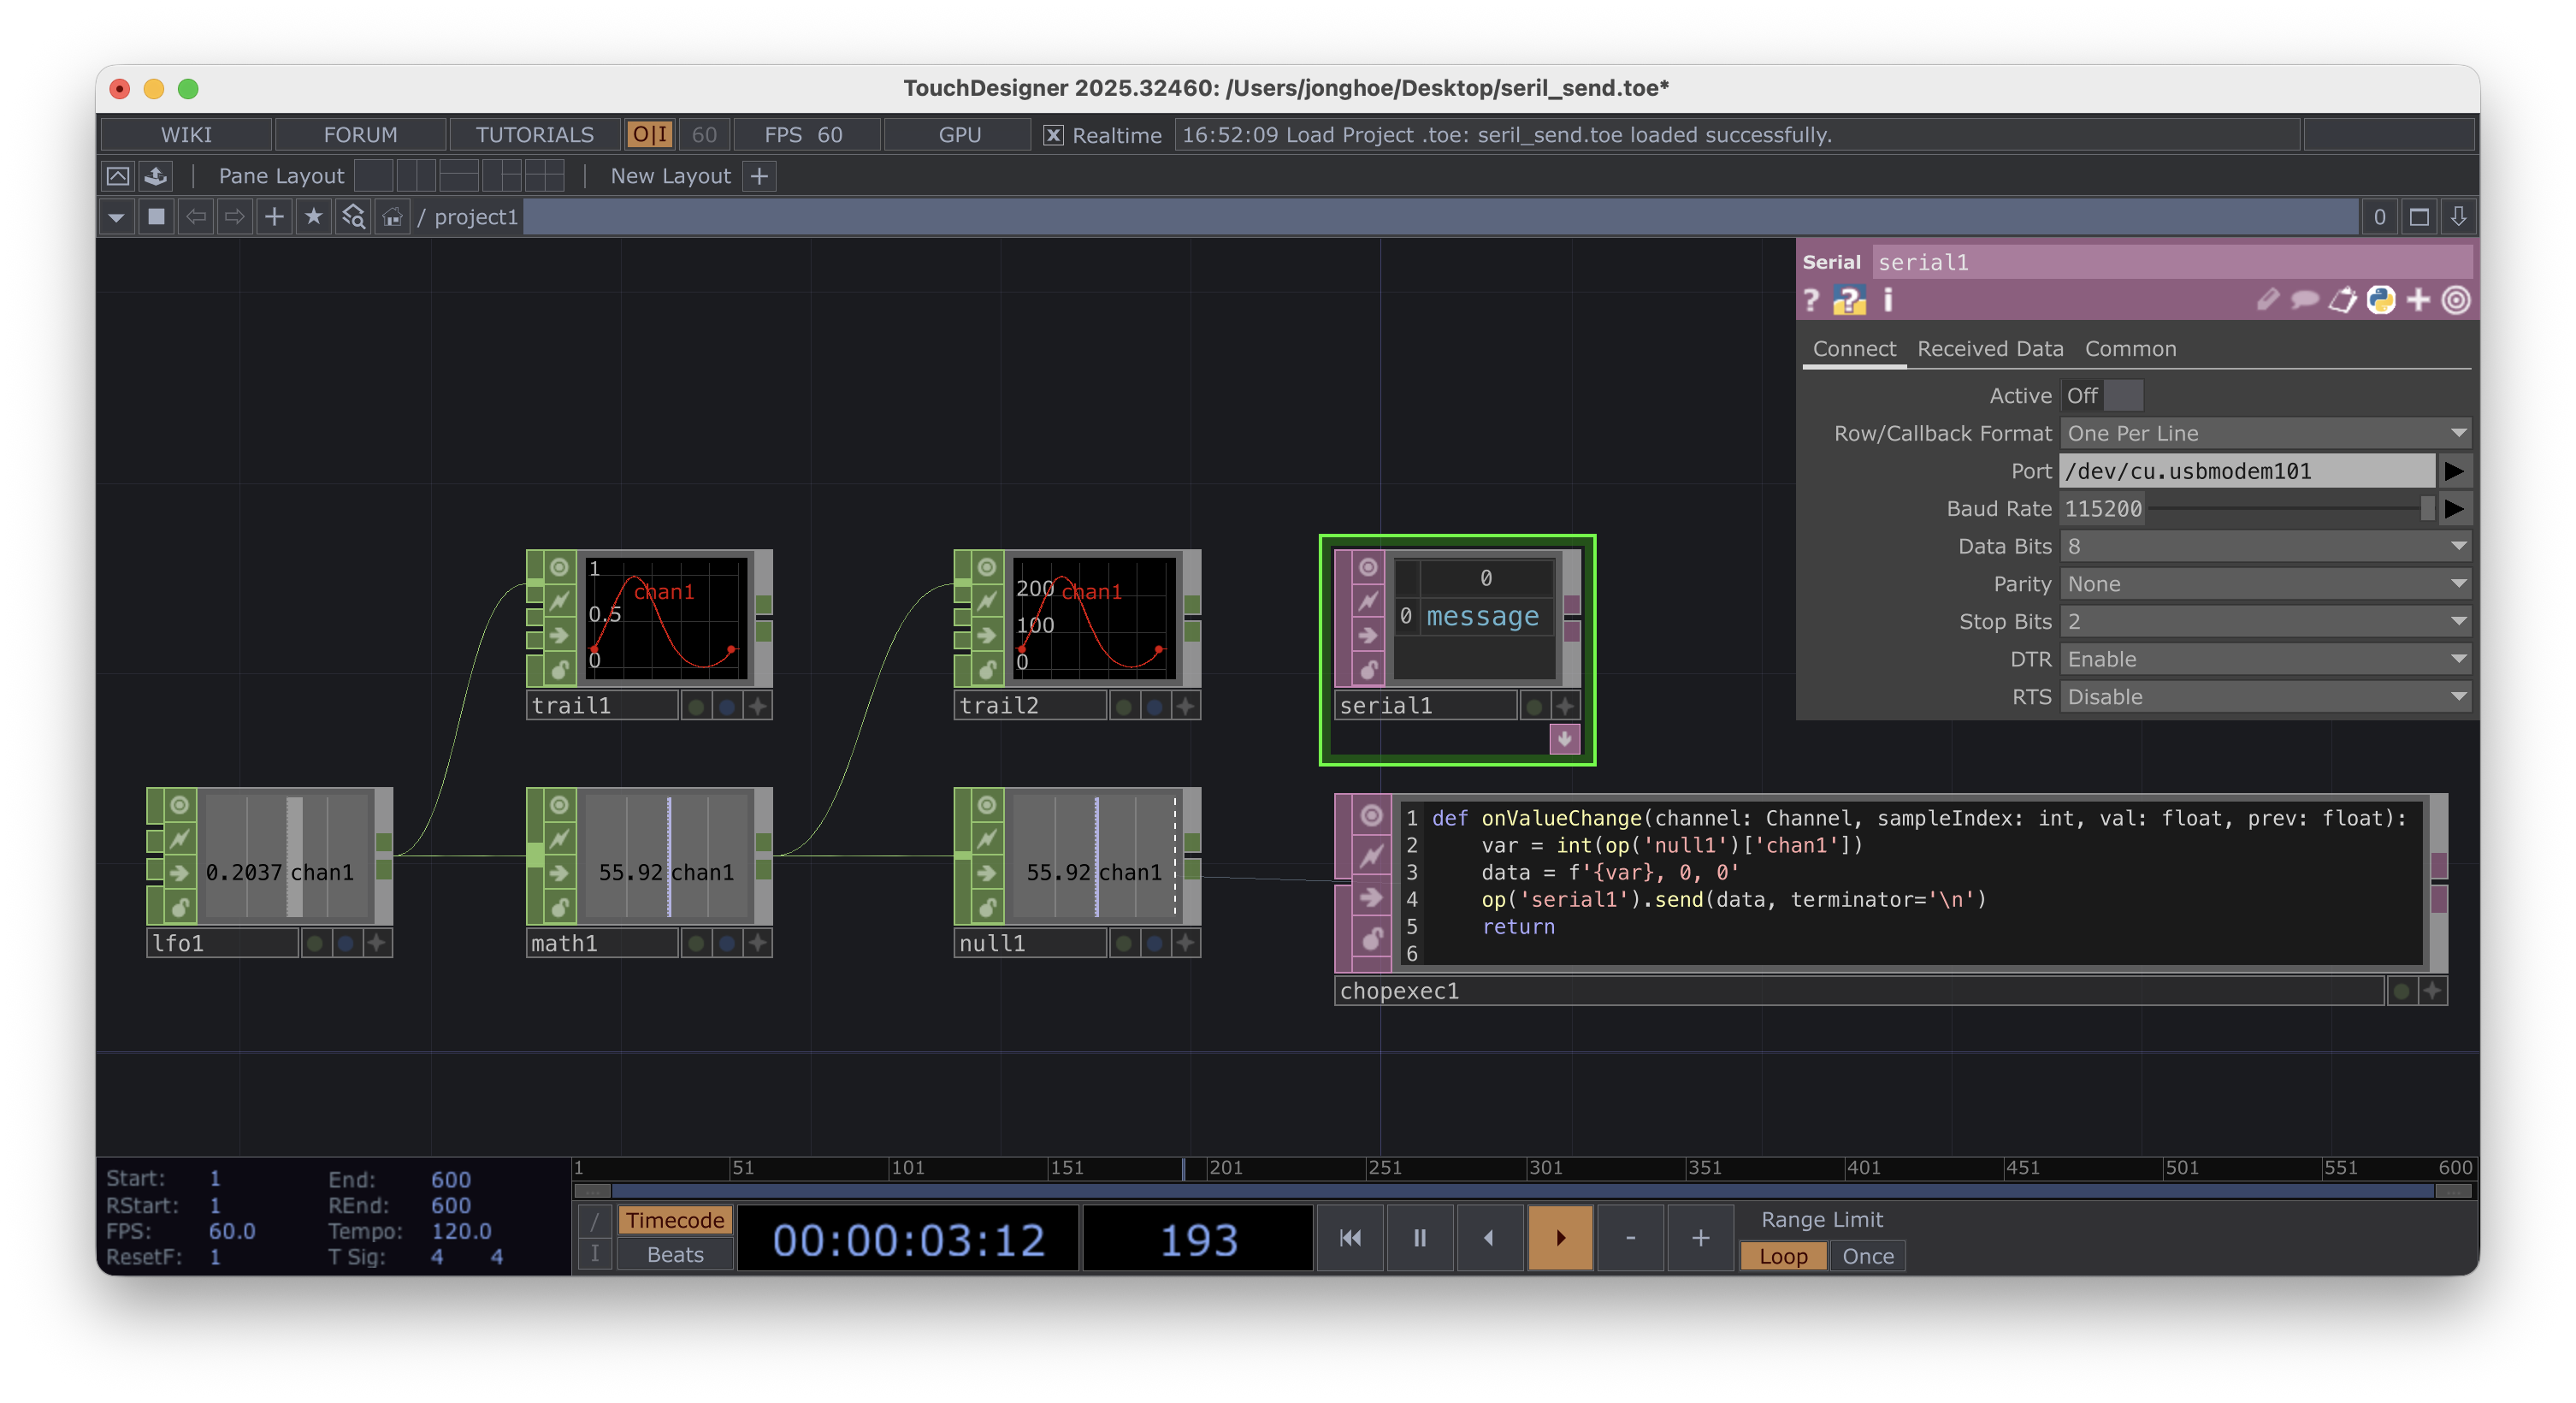Select the Connect tab
Screen dimensions: 2576x1403
pyautogui.click(x=1854, y=348)
